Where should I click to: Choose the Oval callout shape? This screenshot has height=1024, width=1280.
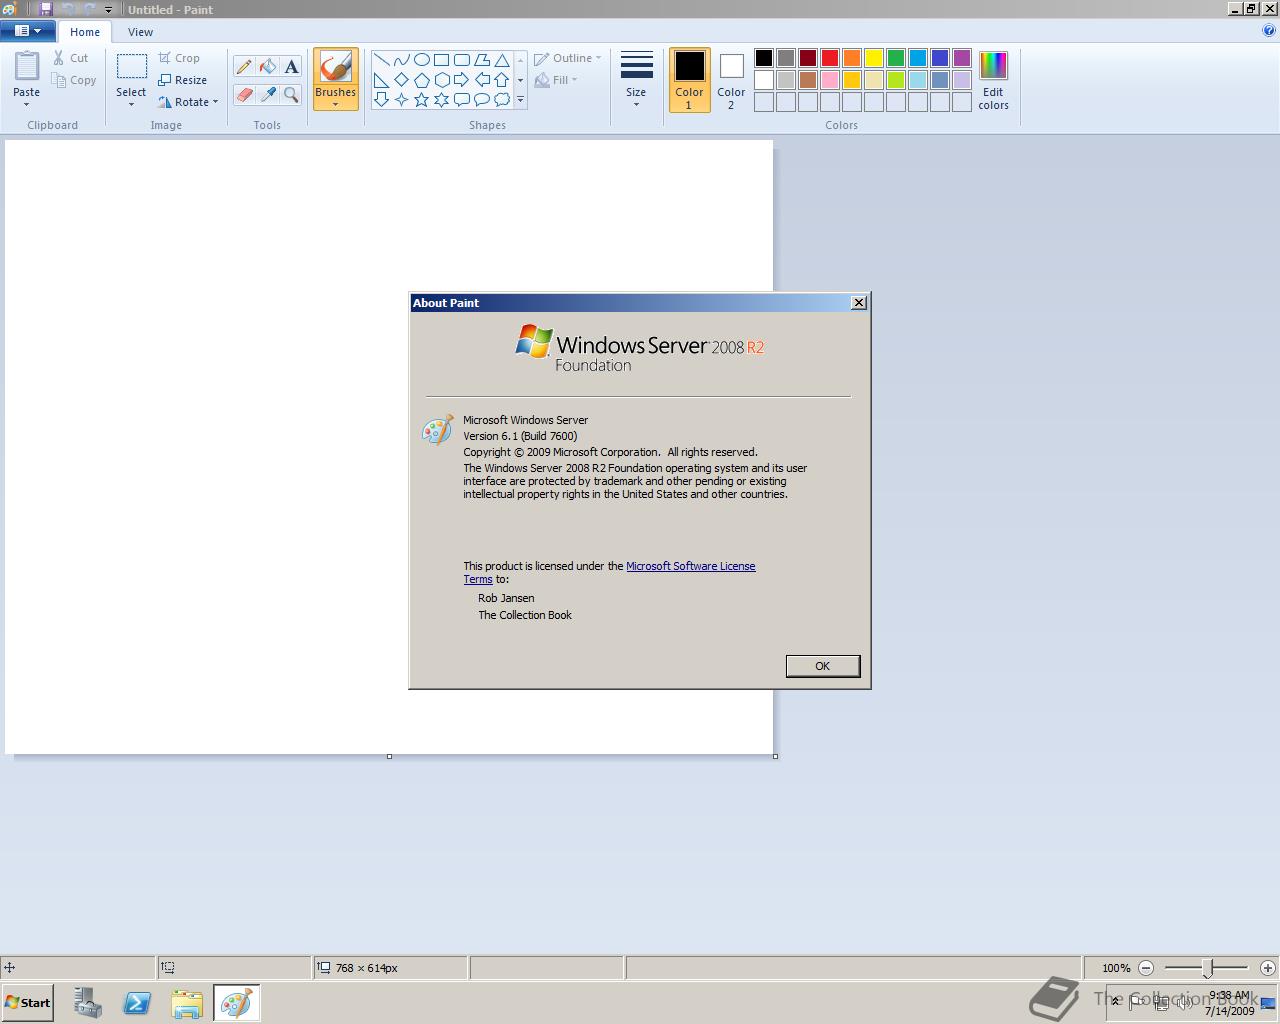point(481,99)
